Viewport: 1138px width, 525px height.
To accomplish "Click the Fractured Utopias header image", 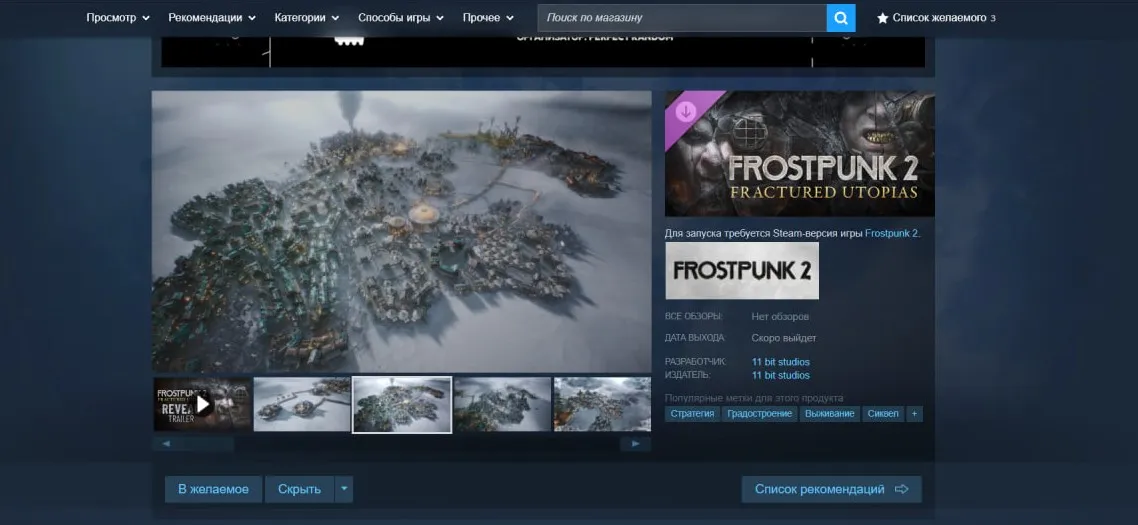I will pyautogui.click(x=800, y=153).
